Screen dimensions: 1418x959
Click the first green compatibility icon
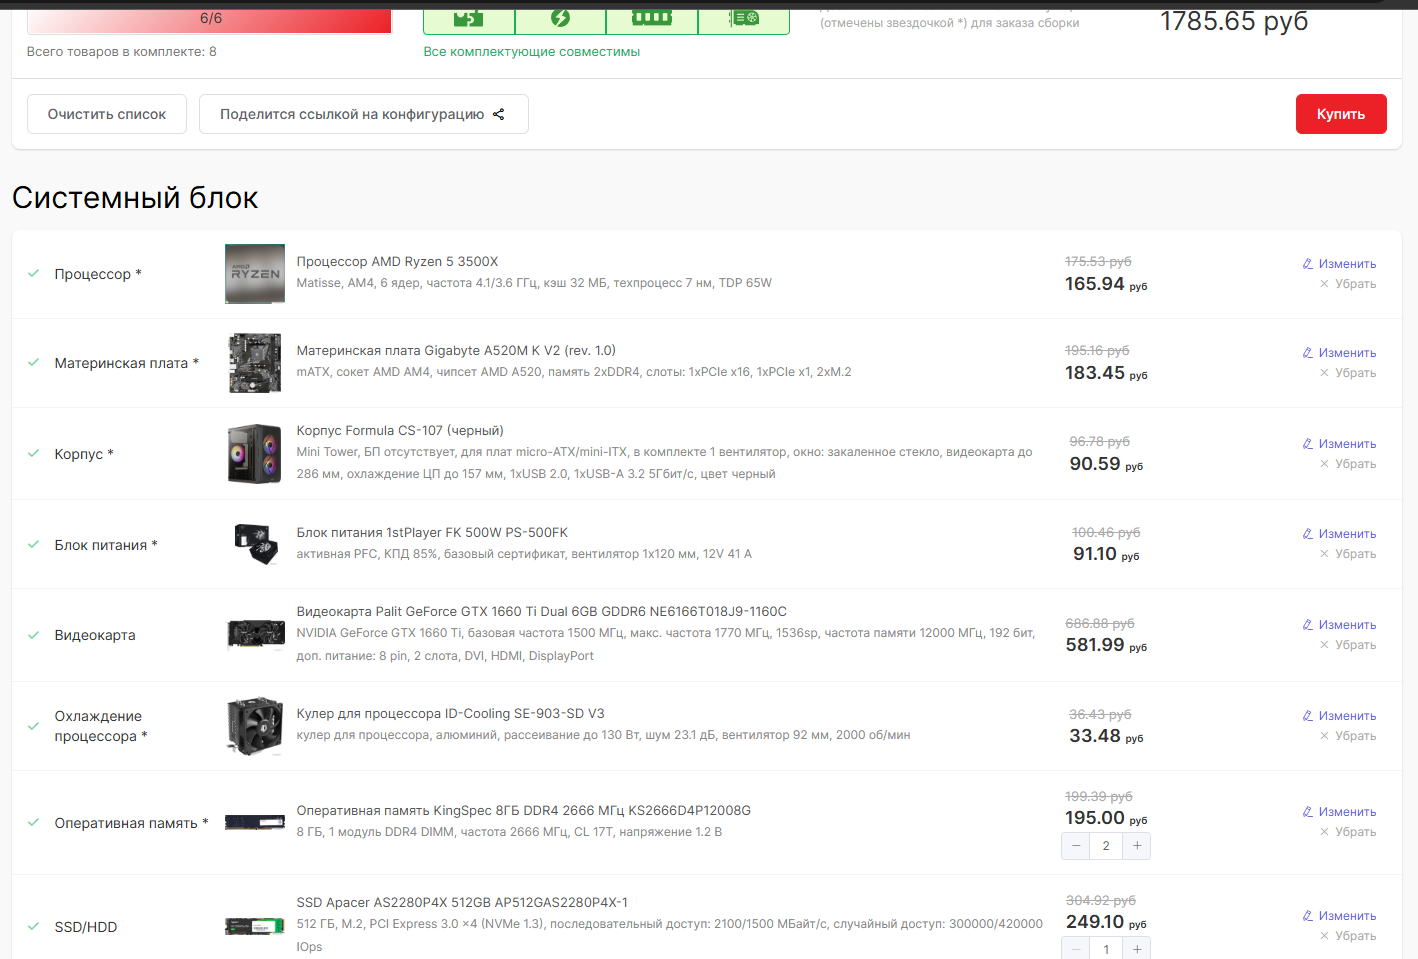[469, 20]
